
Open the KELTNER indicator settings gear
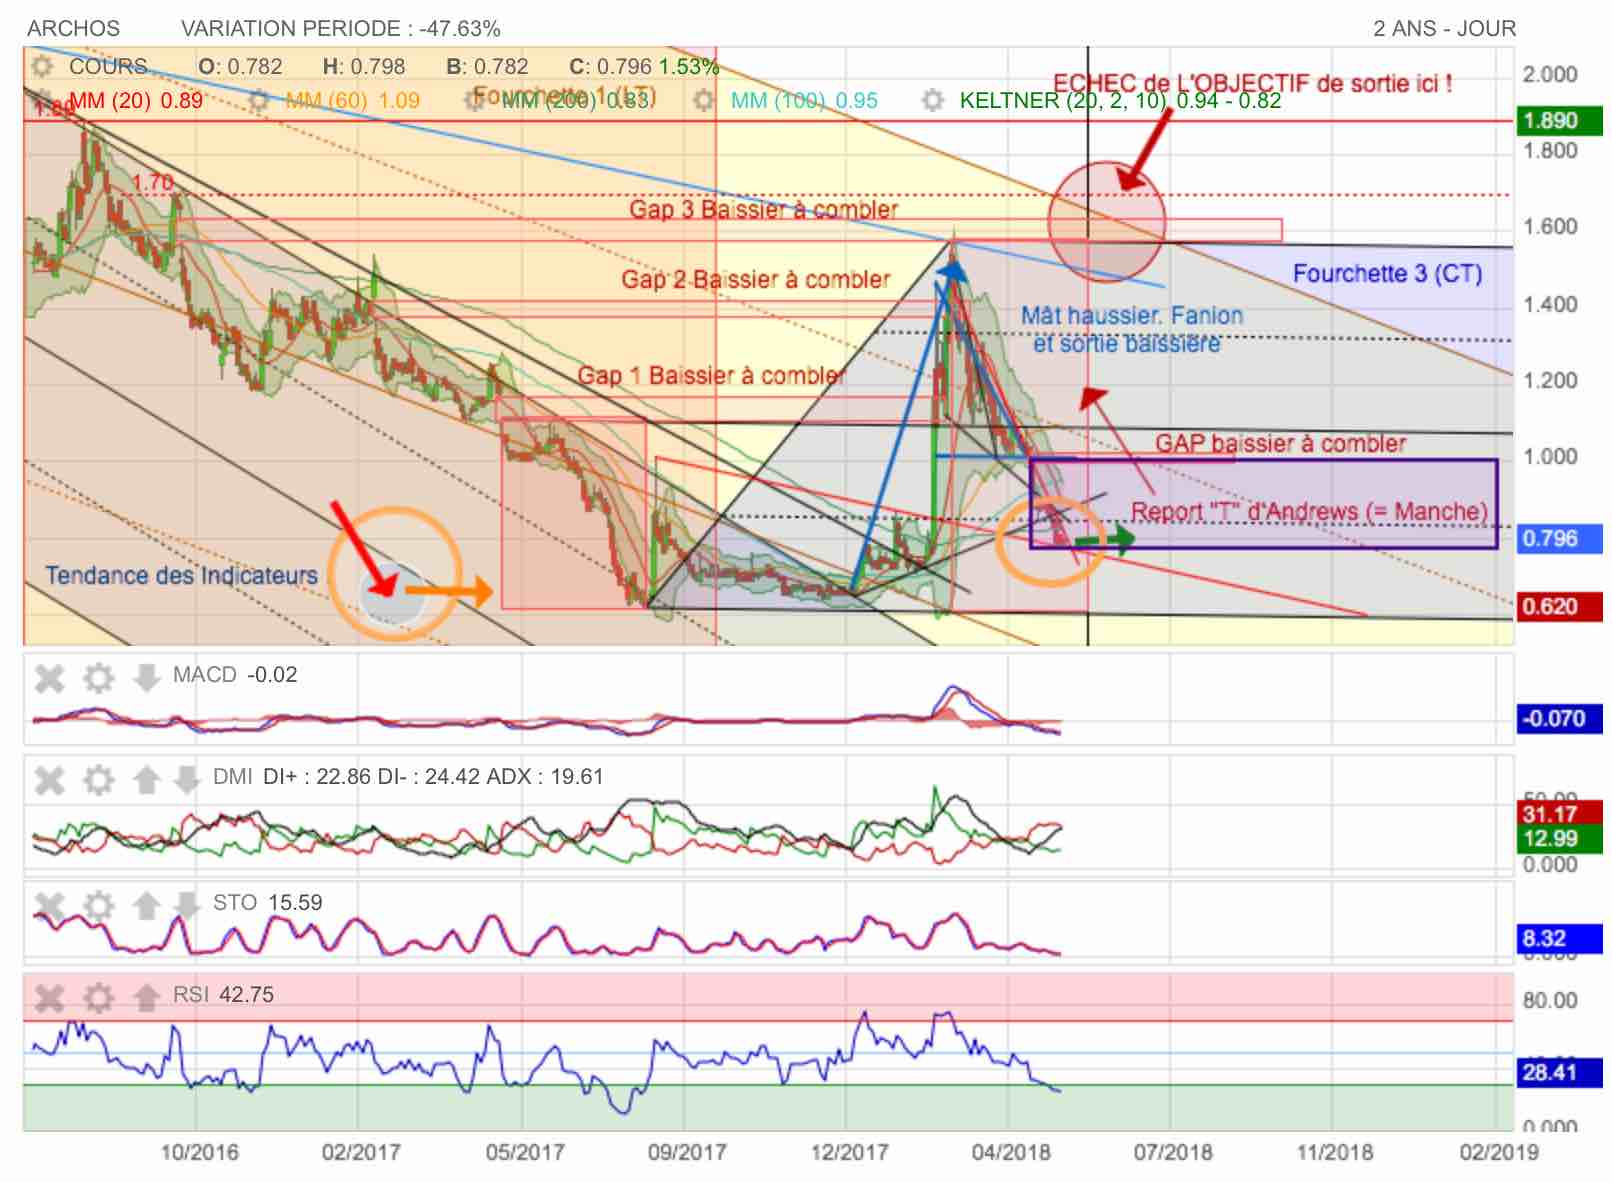click(933, 100)
